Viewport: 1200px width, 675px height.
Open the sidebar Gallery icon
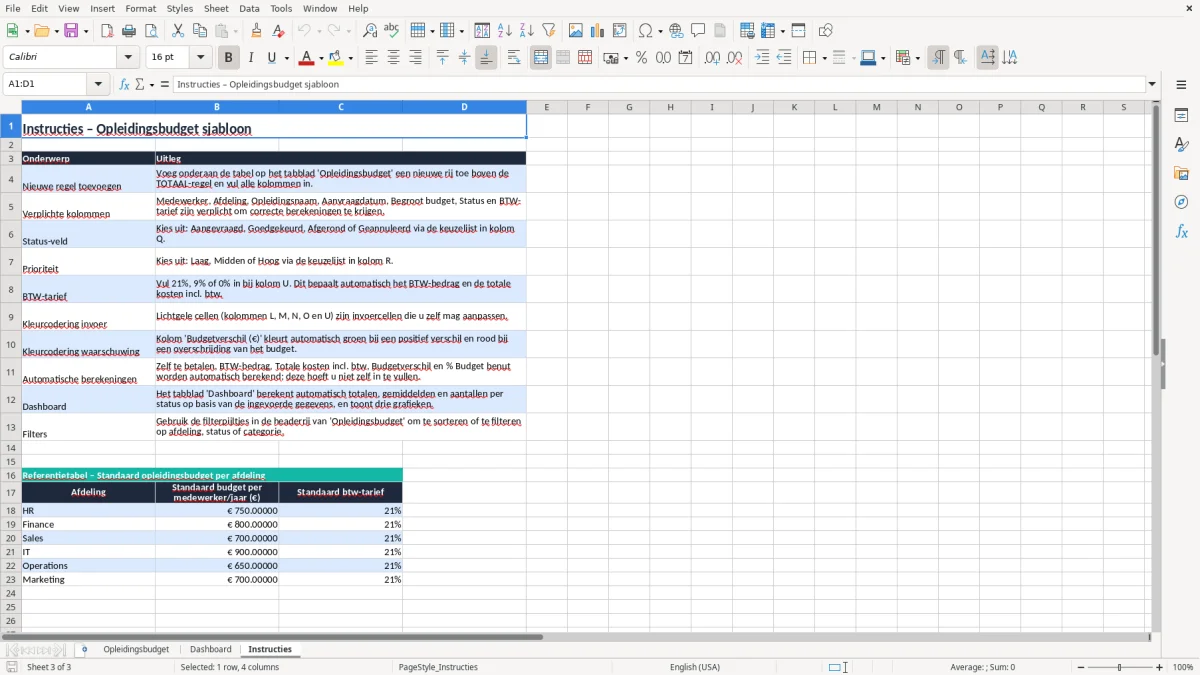pyautogui.click(x=1181, y=173)
